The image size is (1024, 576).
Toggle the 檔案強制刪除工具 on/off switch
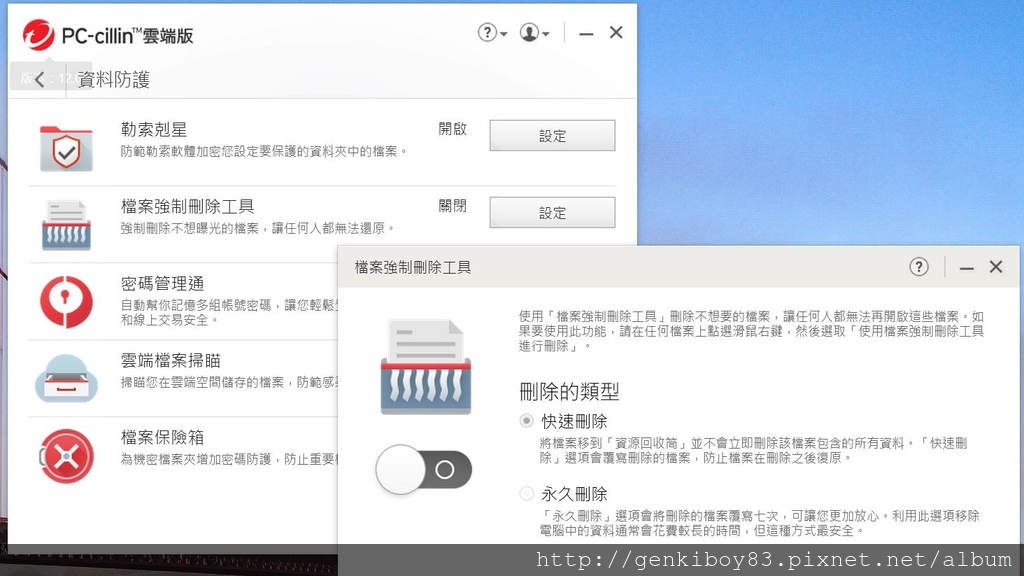(x=423, y=470)
